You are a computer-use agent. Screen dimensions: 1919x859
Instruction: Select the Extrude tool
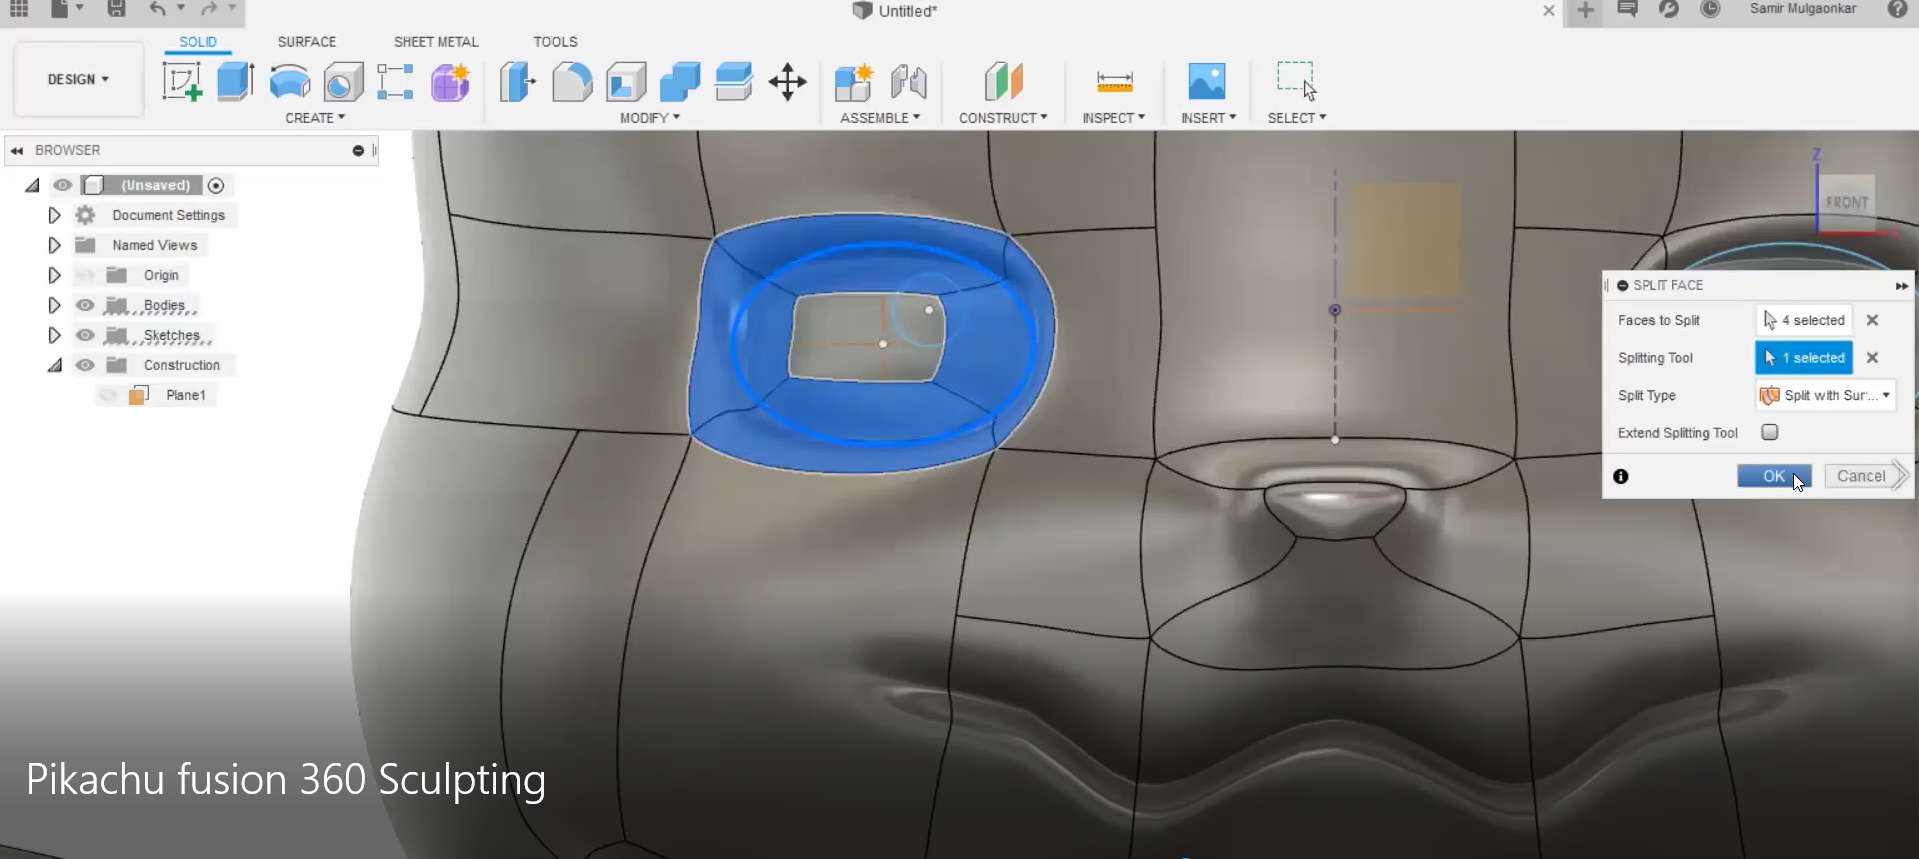(x=236, y=81)
